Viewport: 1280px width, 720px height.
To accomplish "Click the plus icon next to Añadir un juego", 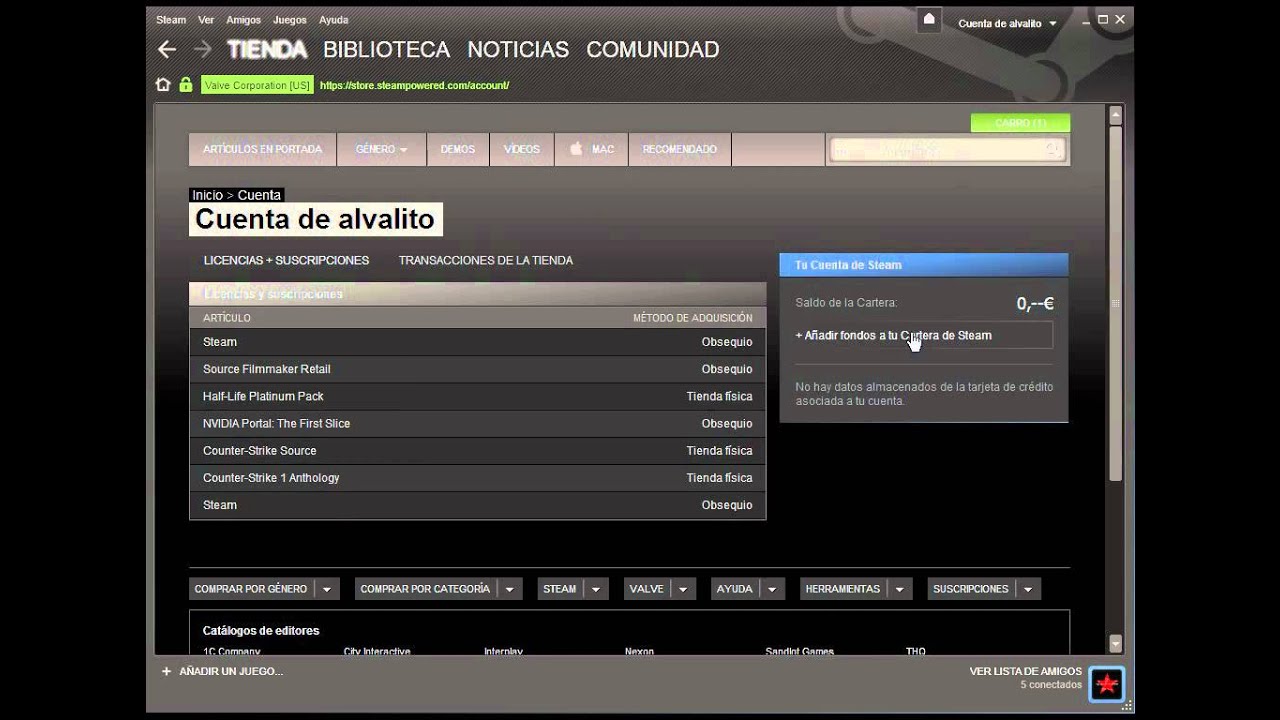I will tap(167, 671).
